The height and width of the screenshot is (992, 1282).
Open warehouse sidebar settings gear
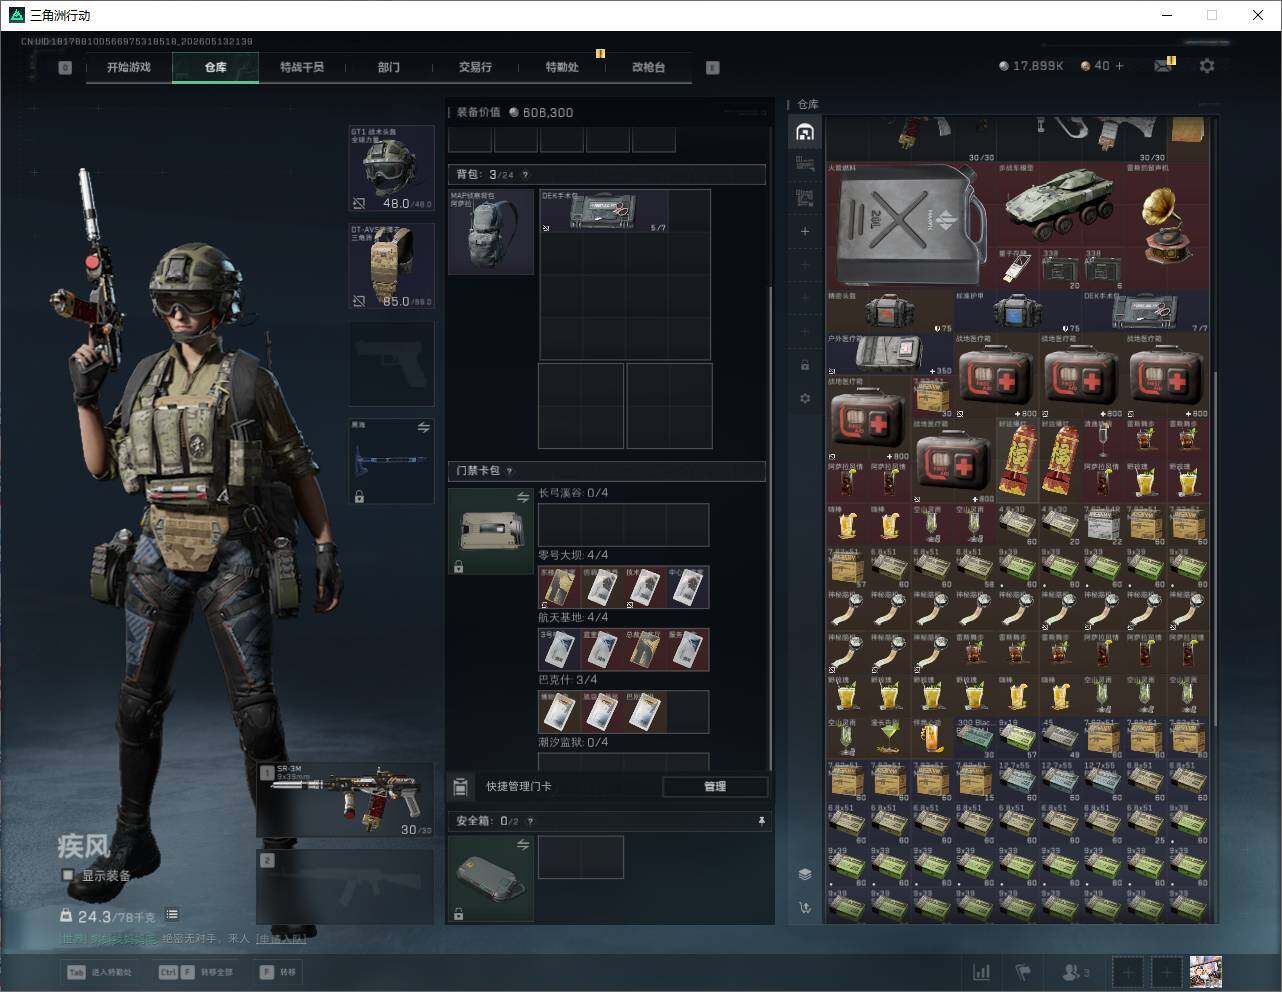coord(805,398)
